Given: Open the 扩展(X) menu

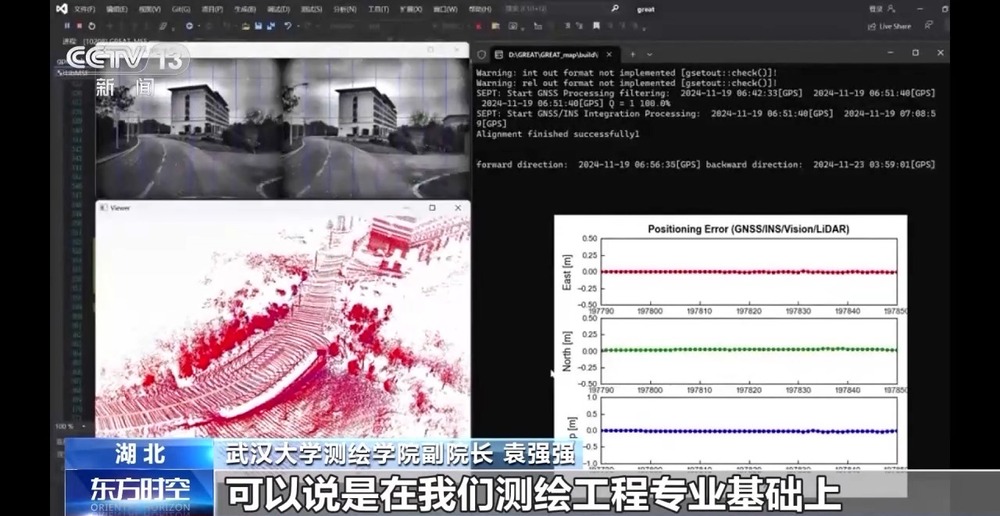Looking at the screenshot, I should pos(411,10).
